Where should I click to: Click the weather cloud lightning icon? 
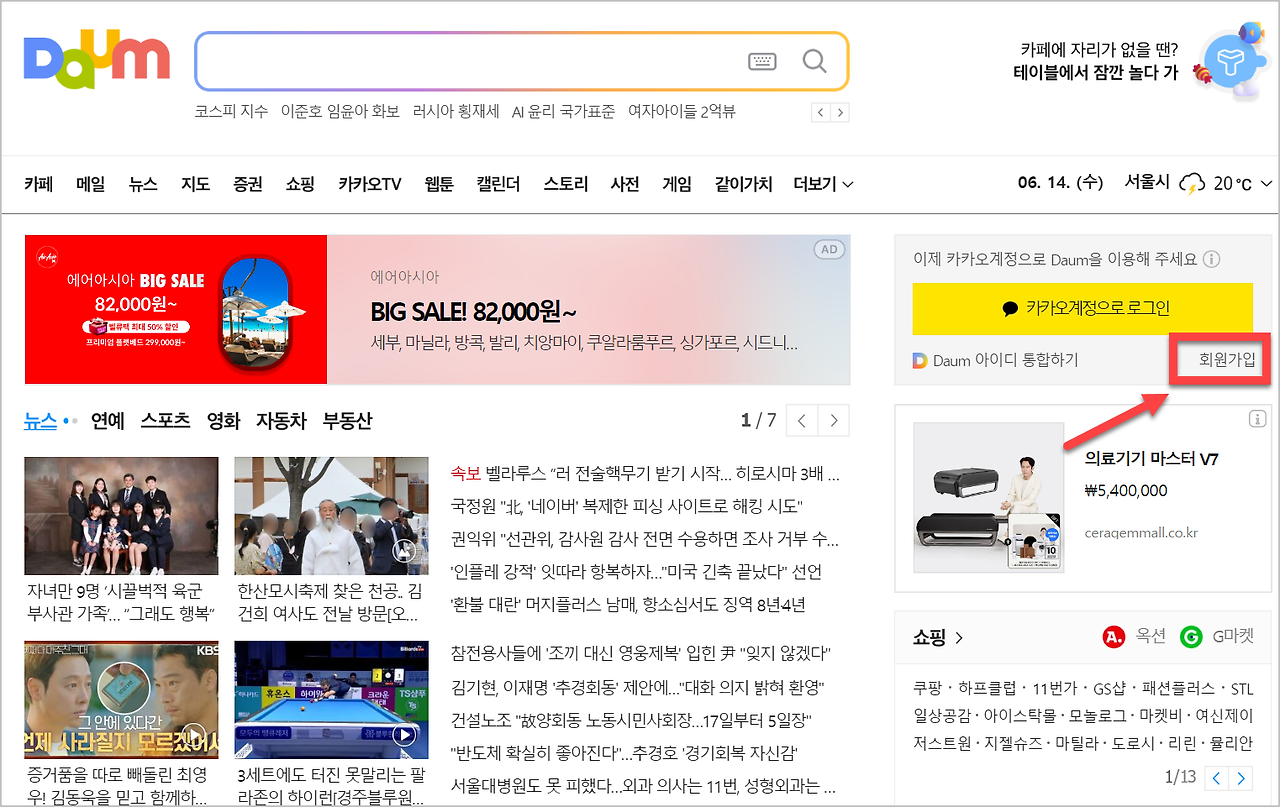1192,184
